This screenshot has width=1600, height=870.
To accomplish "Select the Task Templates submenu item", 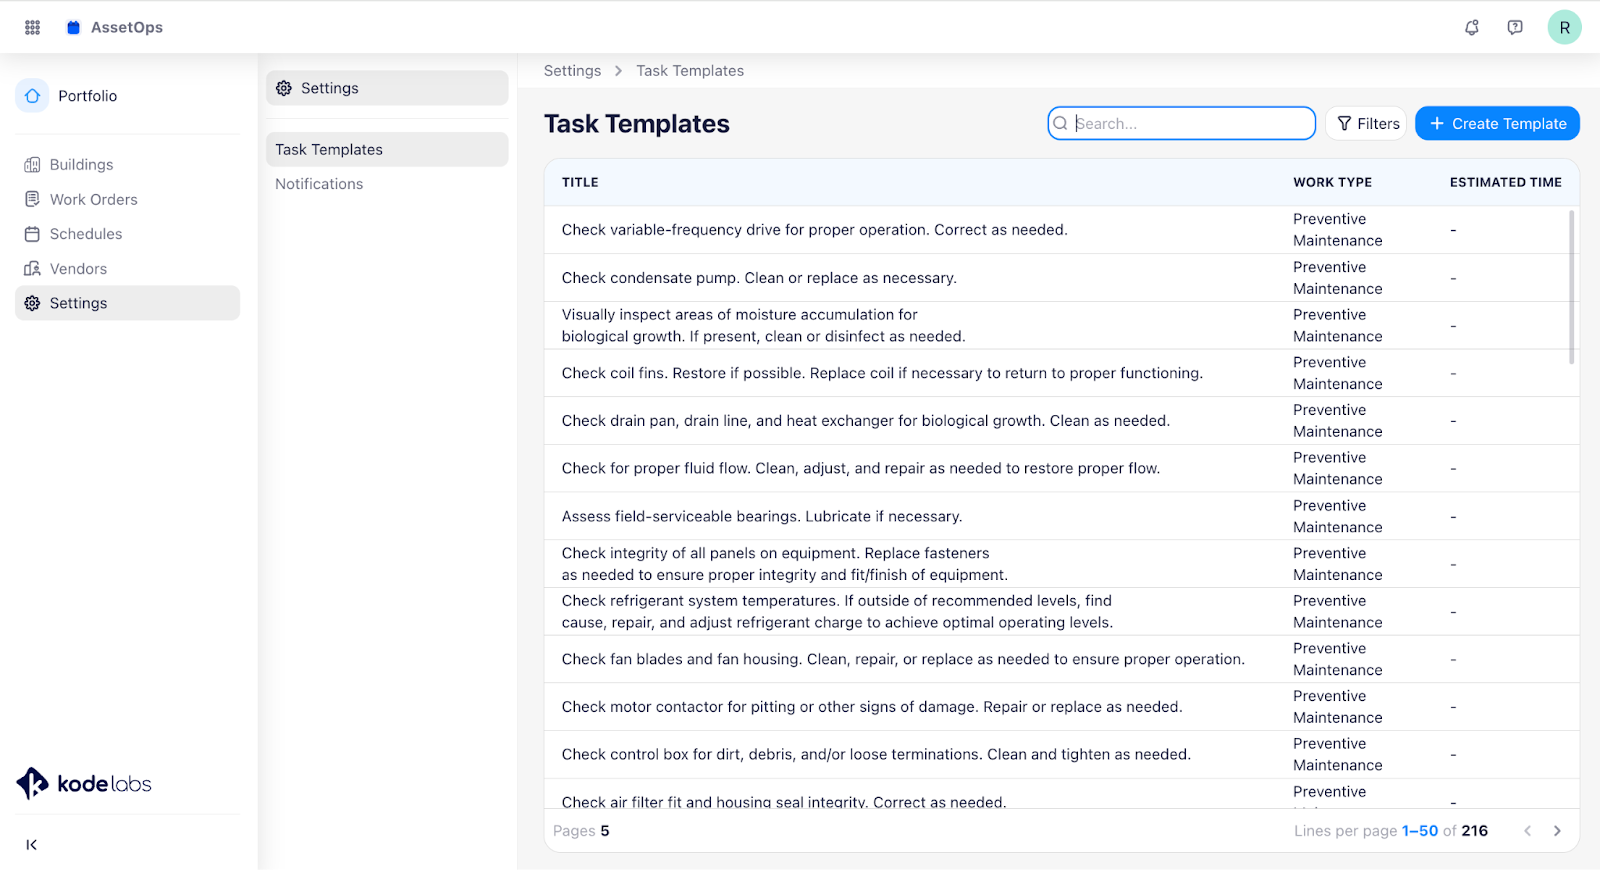I will coord(387,150).
